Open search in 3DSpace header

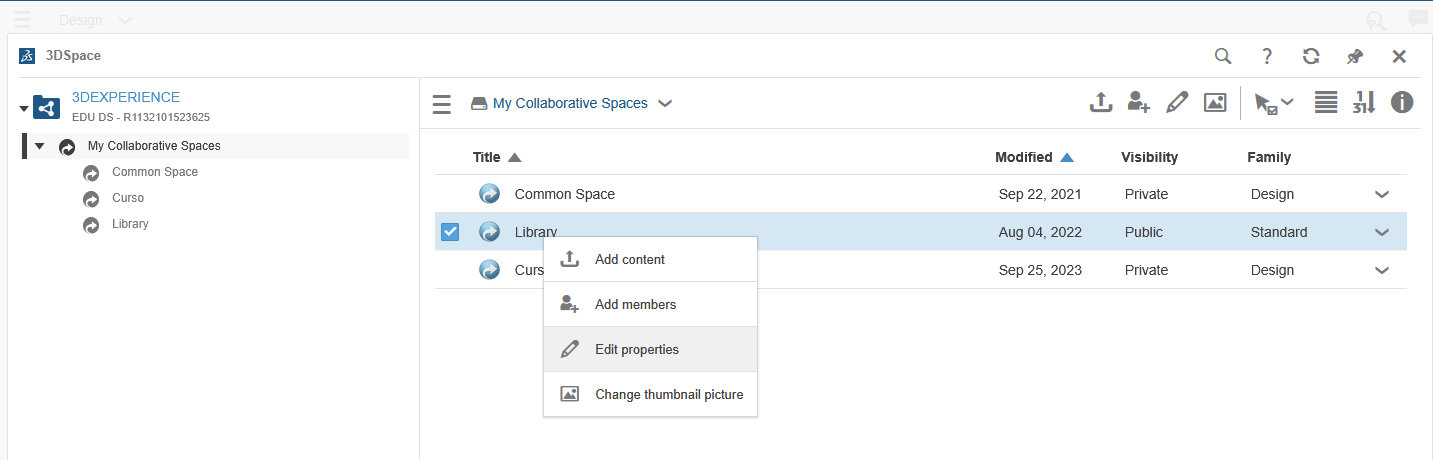1223,56
